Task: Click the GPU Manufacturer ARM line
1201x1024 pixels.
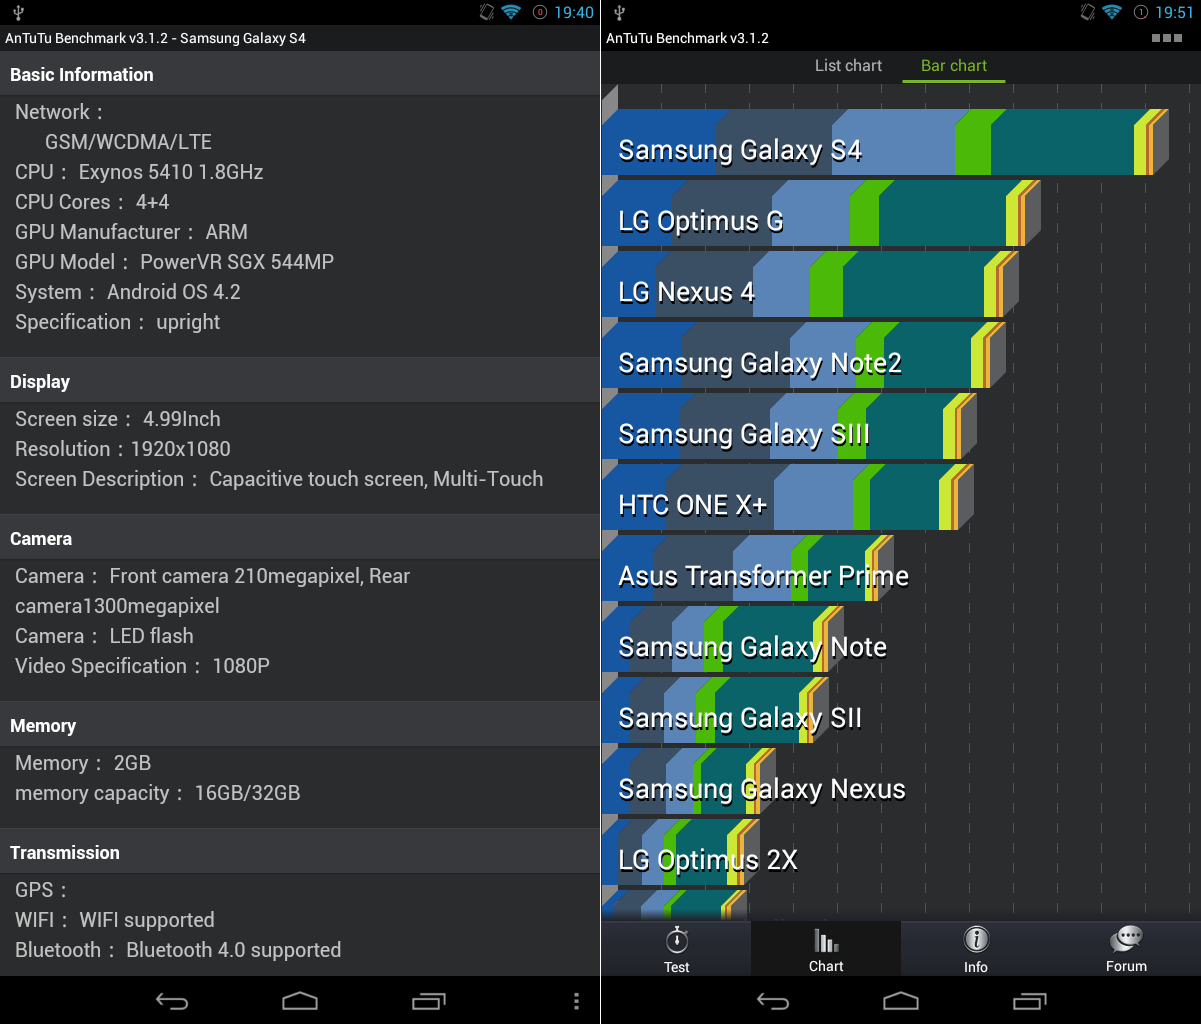Action: click(x=131, y=232)
